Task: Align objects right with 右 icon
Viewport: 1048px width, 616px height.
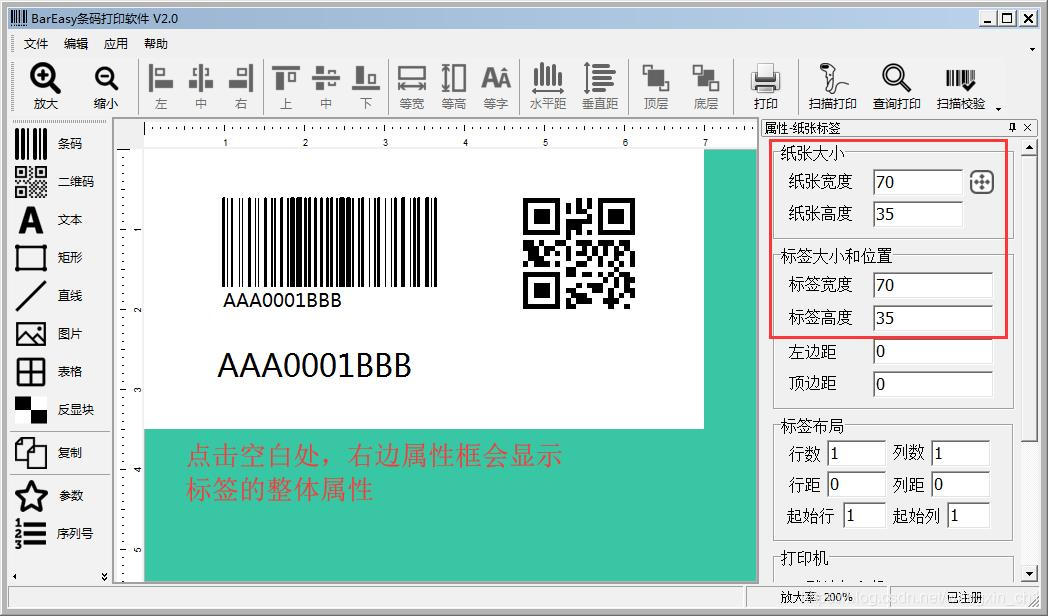Action: coord(241,86)
